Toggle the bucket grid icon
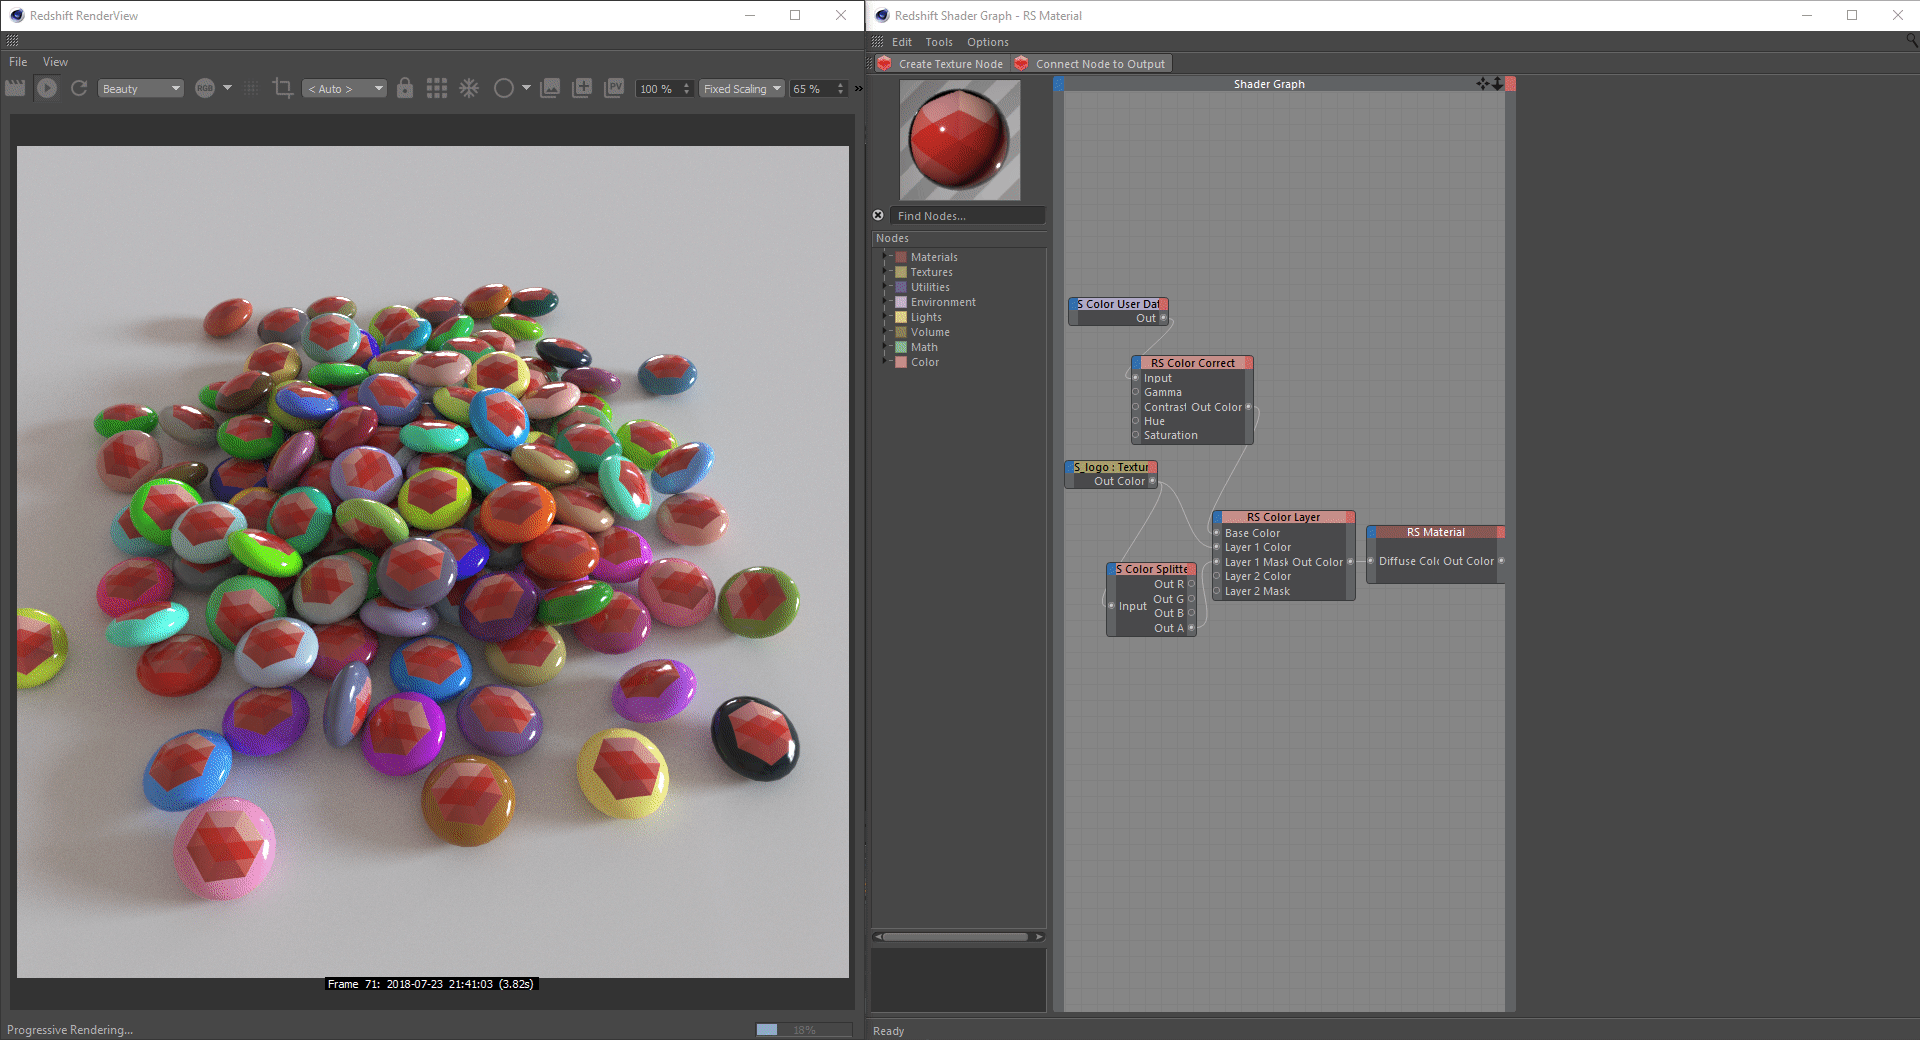This screenshot has width=1920, height=1040. click(x=437, y=88)
